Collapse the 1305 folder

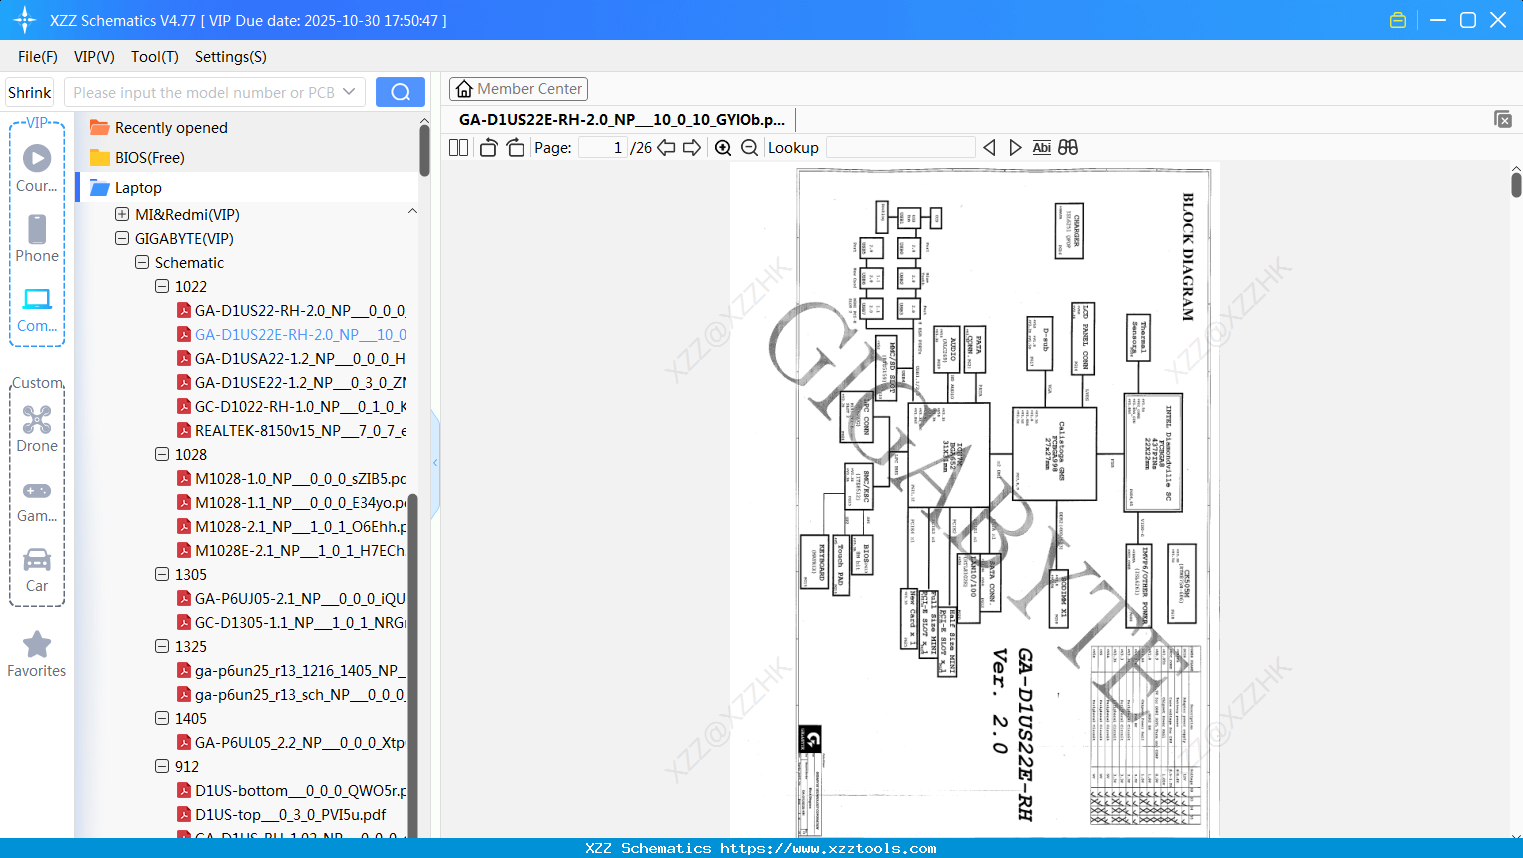point(162,574)
